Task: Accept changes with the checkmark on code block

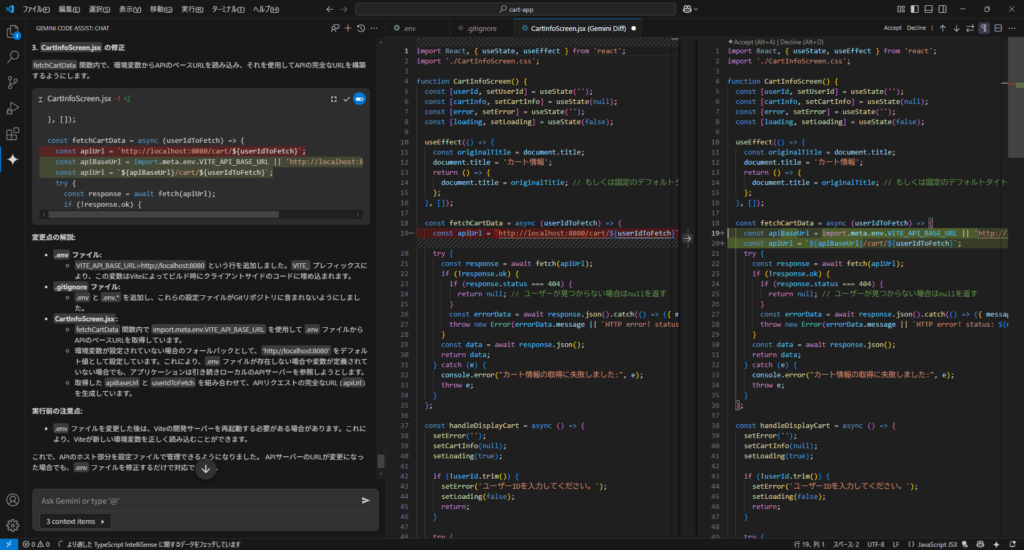Action: 346,99
